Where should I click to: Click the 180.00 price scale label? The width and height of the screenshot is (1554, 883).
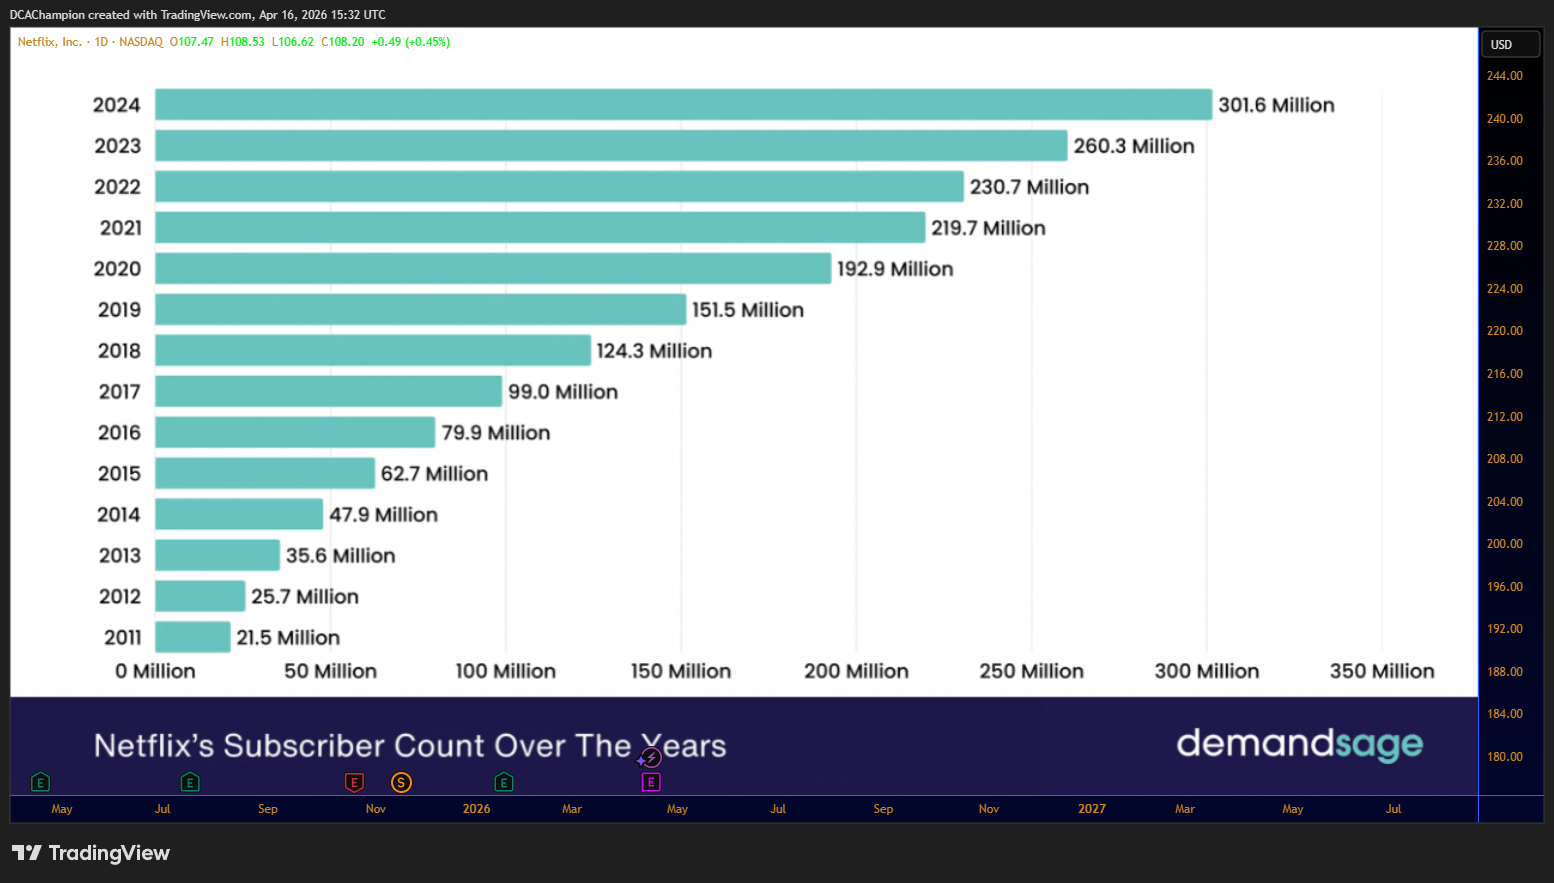(x=1505, y=757)
